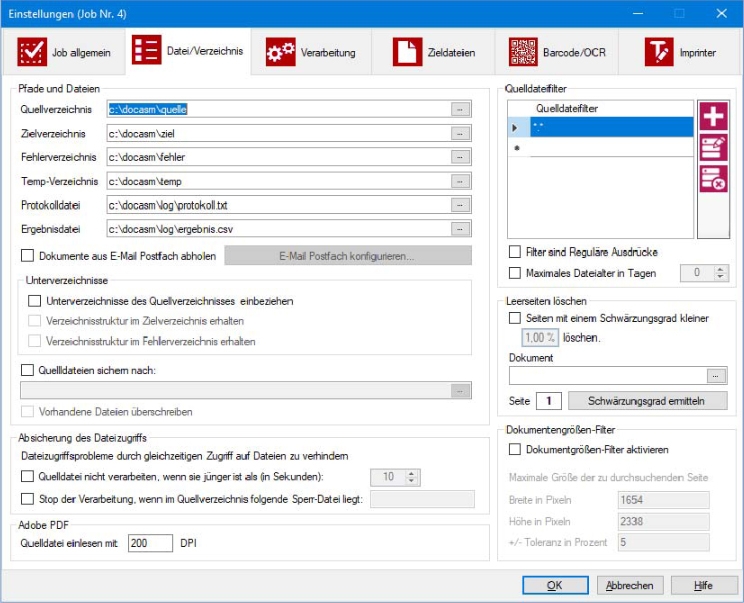Close the Einstellungen dialog window
Screen dimensions: 744x603
coord(721,13)
